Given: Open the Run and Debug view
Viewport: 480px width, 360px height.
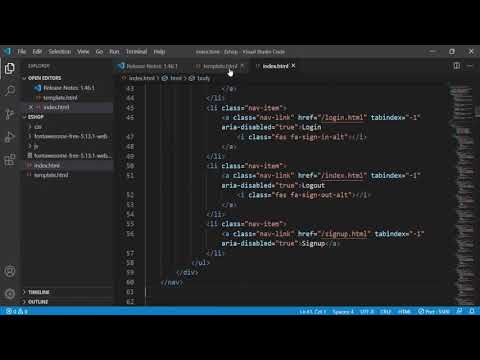Looking at the screenshot, I should coord(10,137).
